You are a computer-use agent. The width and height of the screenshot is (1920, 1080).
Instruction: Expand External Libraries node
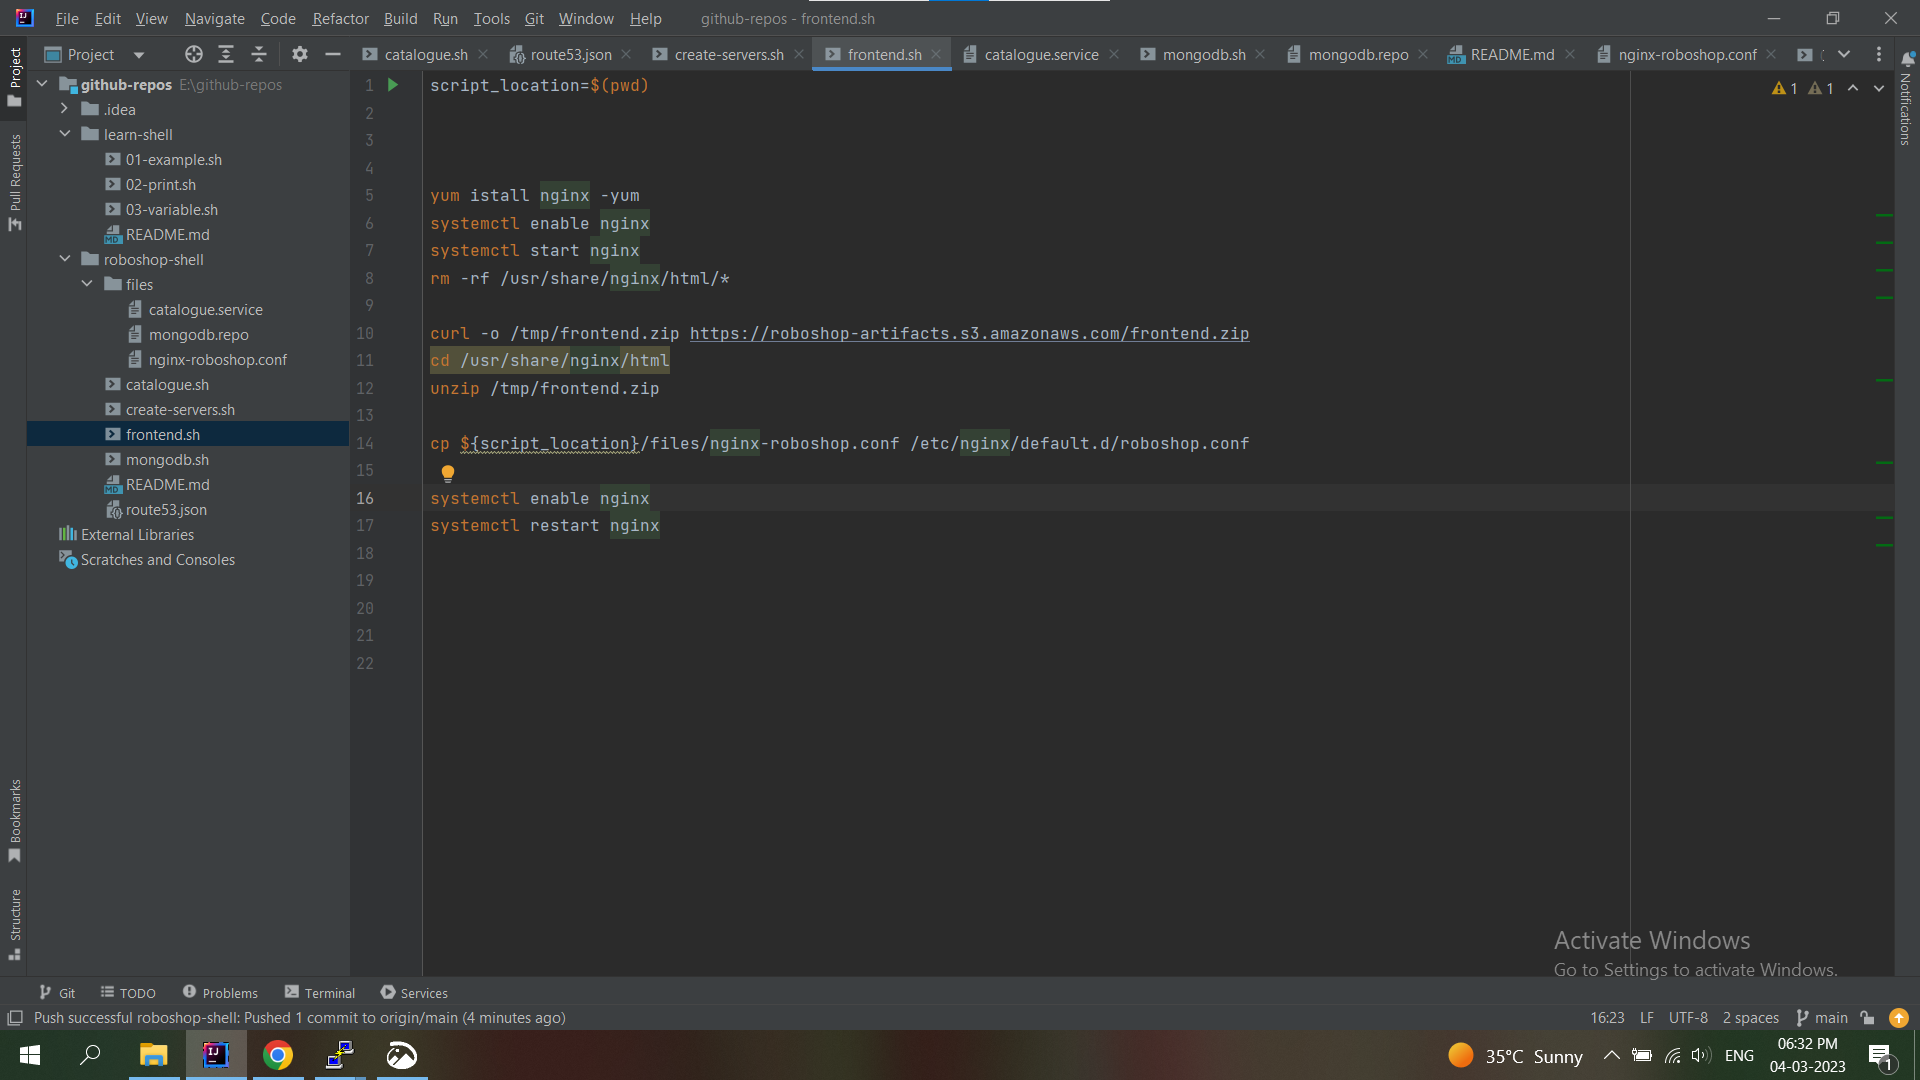coord(137,535)
